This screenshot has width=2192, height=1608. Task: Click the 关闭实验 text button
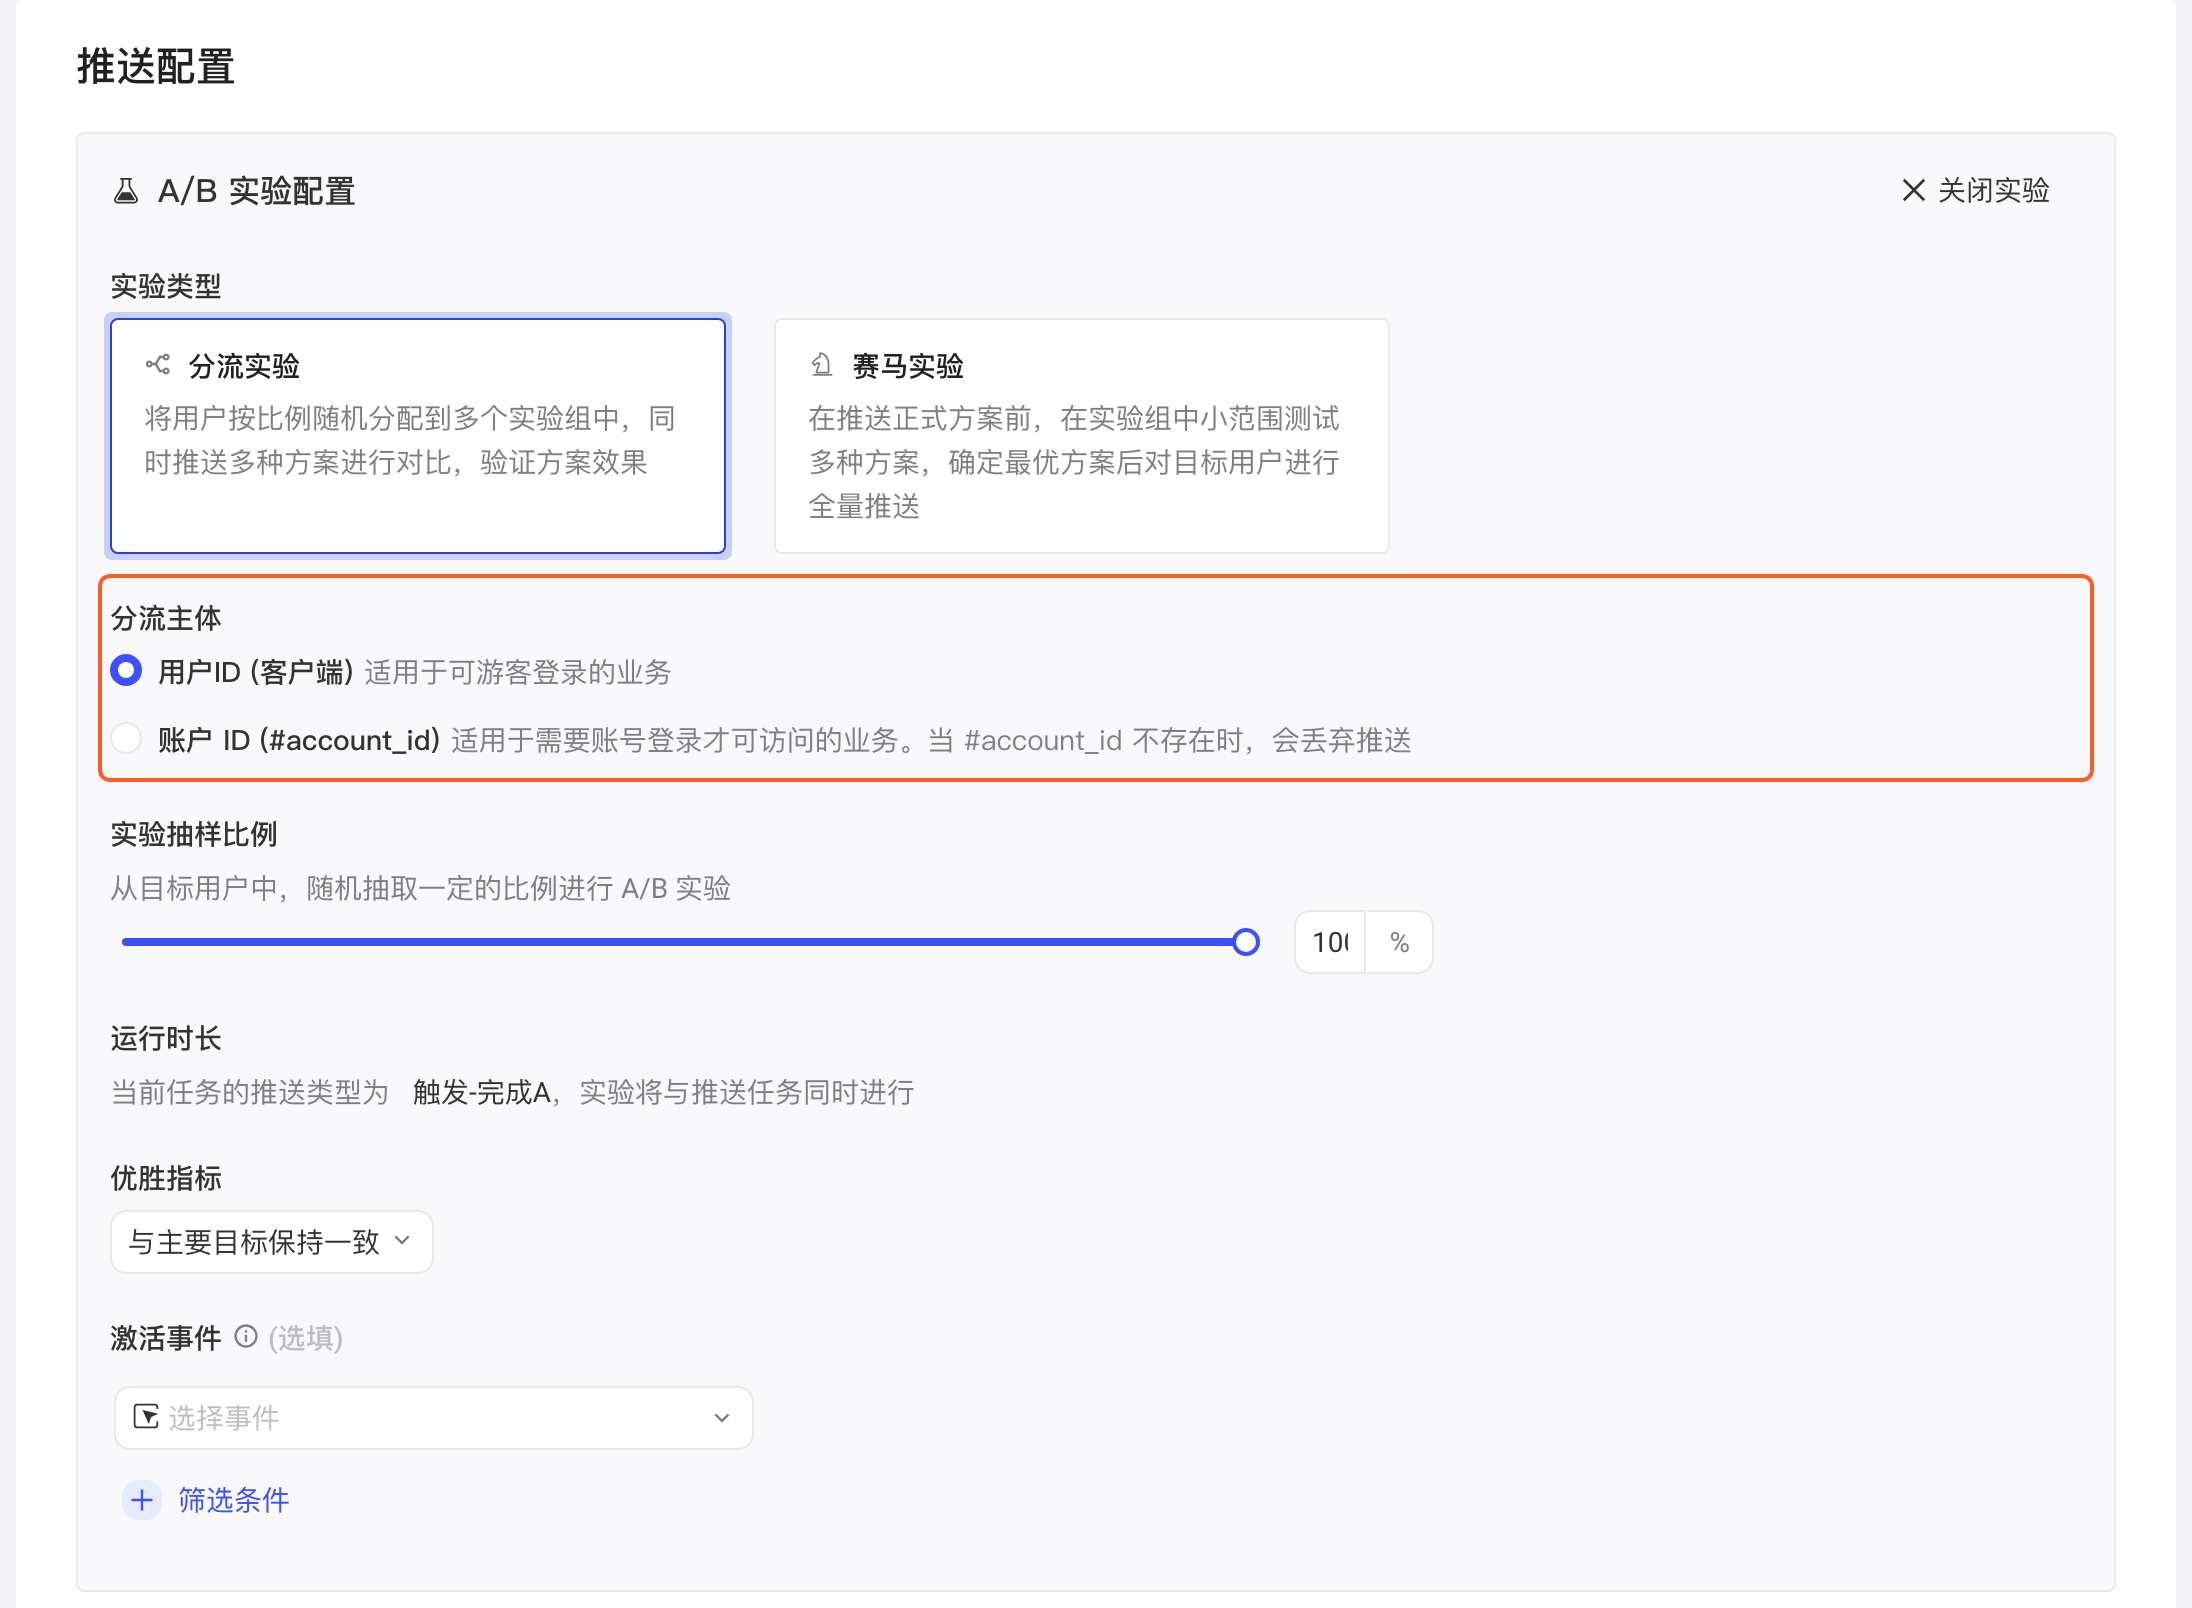(x=1993, y=190)
